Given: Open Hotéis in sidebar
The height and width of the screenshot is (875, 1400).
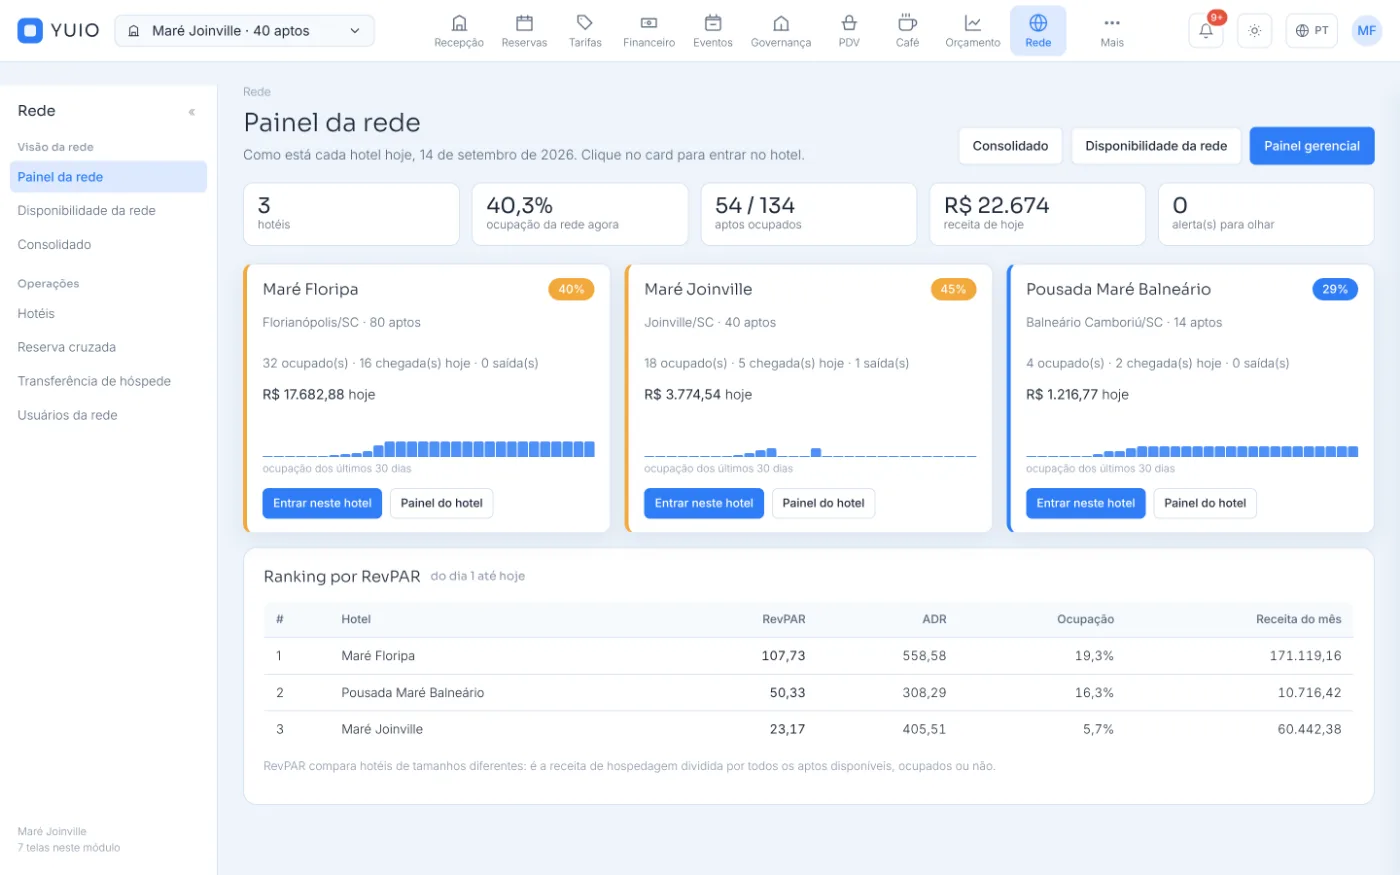Looking at the screenshot, I should (x=108, y=314).
